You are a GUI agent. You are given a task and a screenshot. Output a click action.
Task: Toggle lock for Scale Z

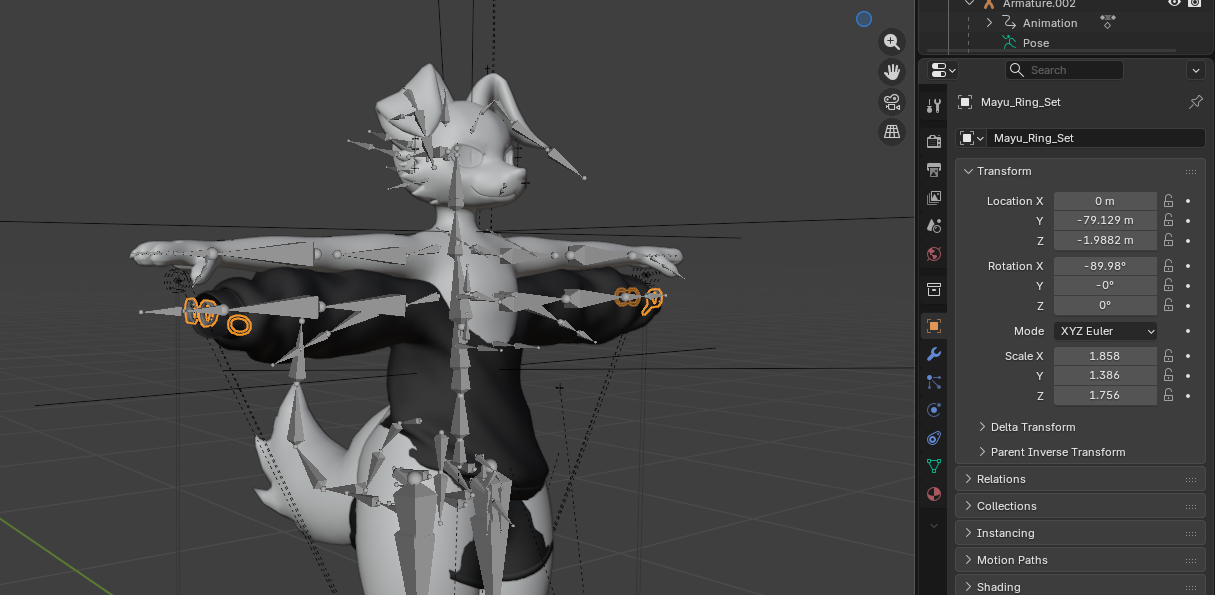[1168, 396]
